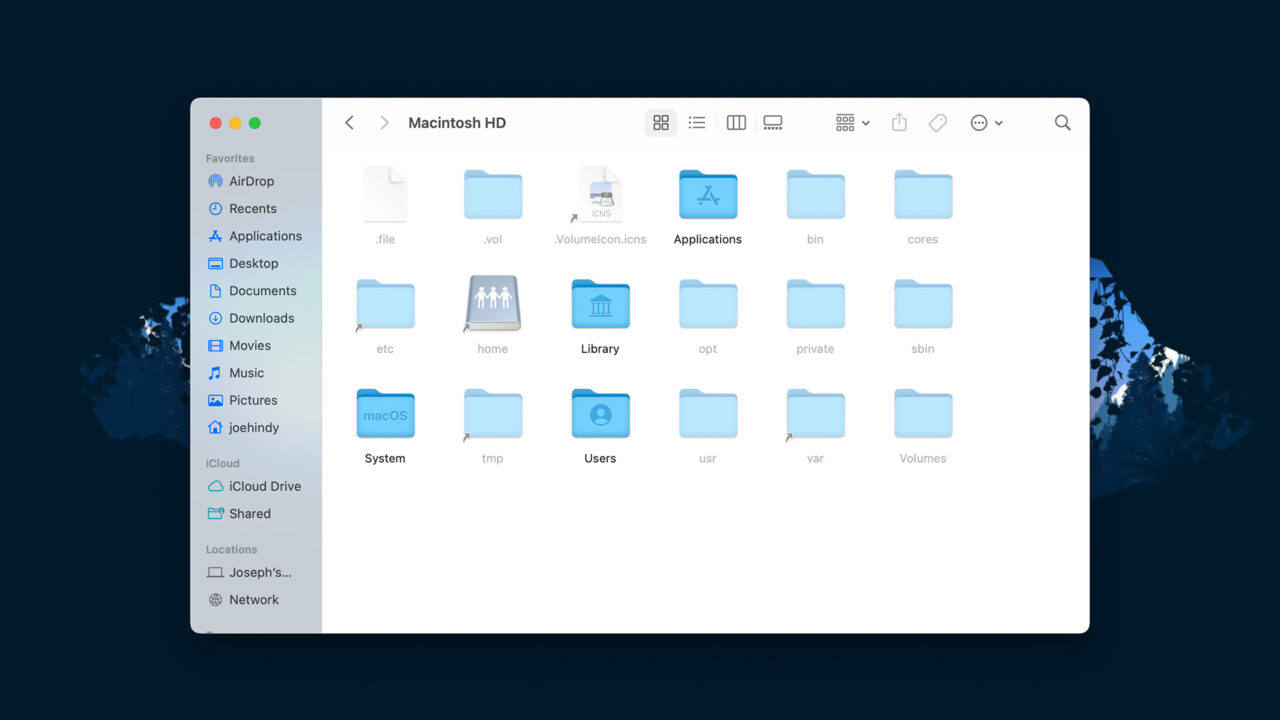This screenshot has height=720, width=1280.
Task: Open the Users folder
Action: click(600, 414)
